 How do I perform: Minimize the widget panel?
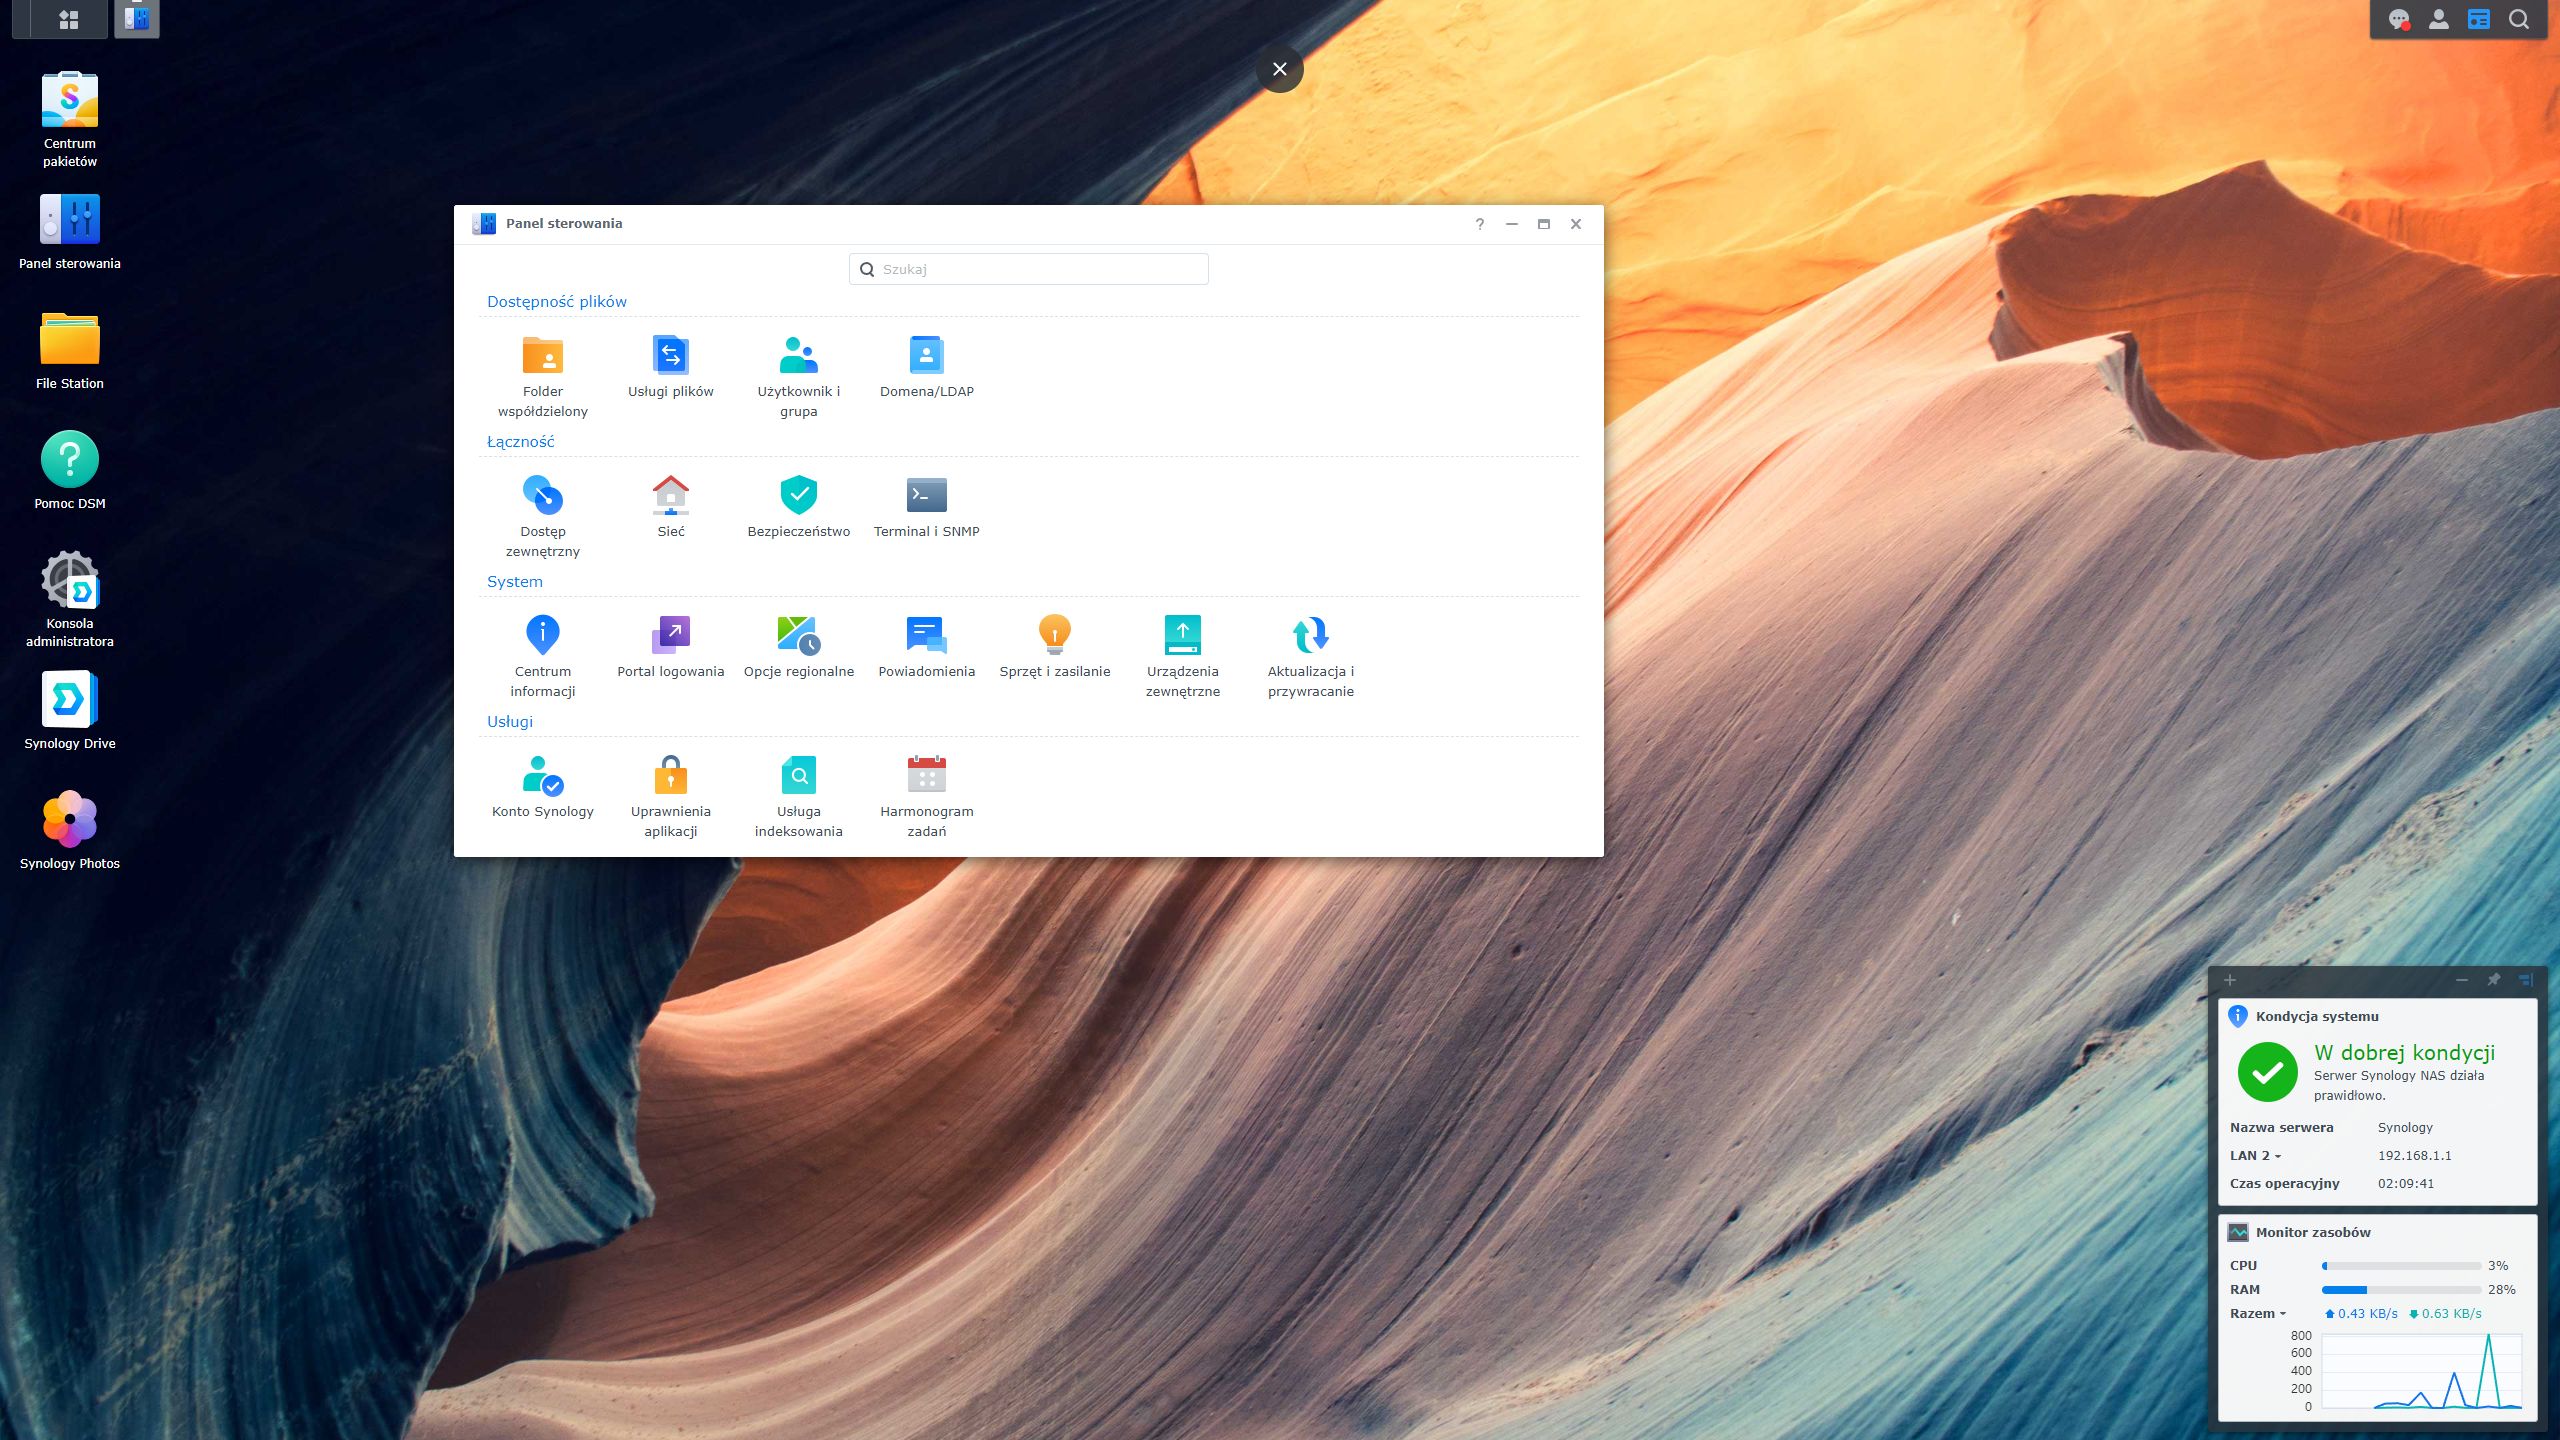pyautogui.click(x=2462, y=980)
